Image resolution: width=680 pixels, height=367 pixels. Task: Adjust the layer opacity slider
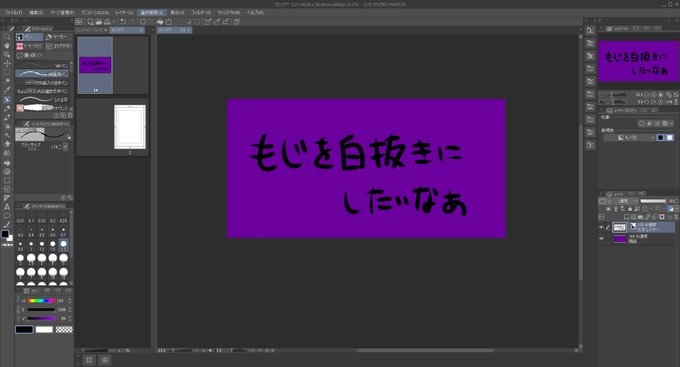coord(653,201)
